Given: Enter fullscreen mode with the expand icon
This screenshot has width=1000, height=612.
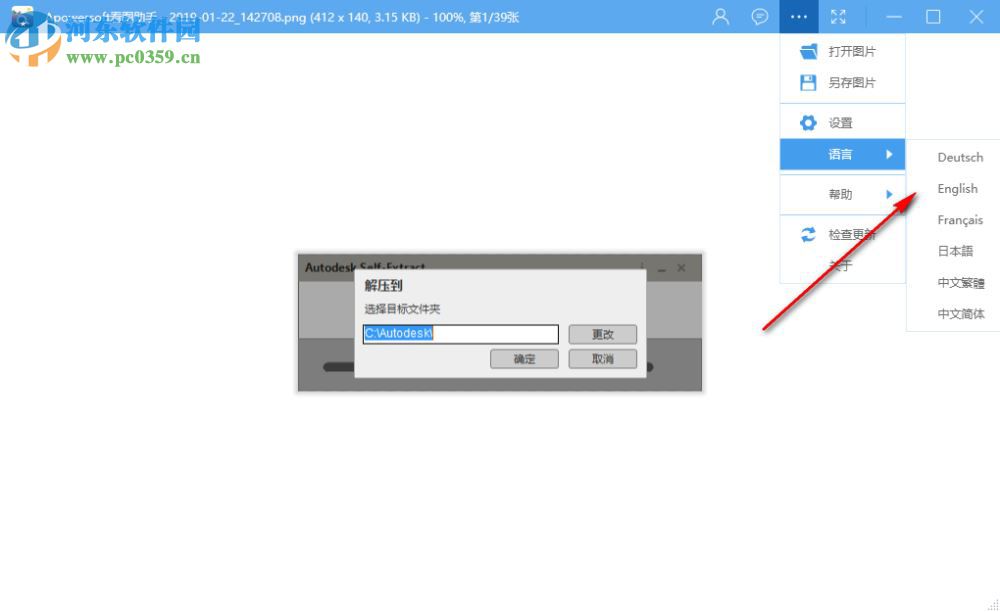Looking at the screenshot, I should [x=838, y=17].
